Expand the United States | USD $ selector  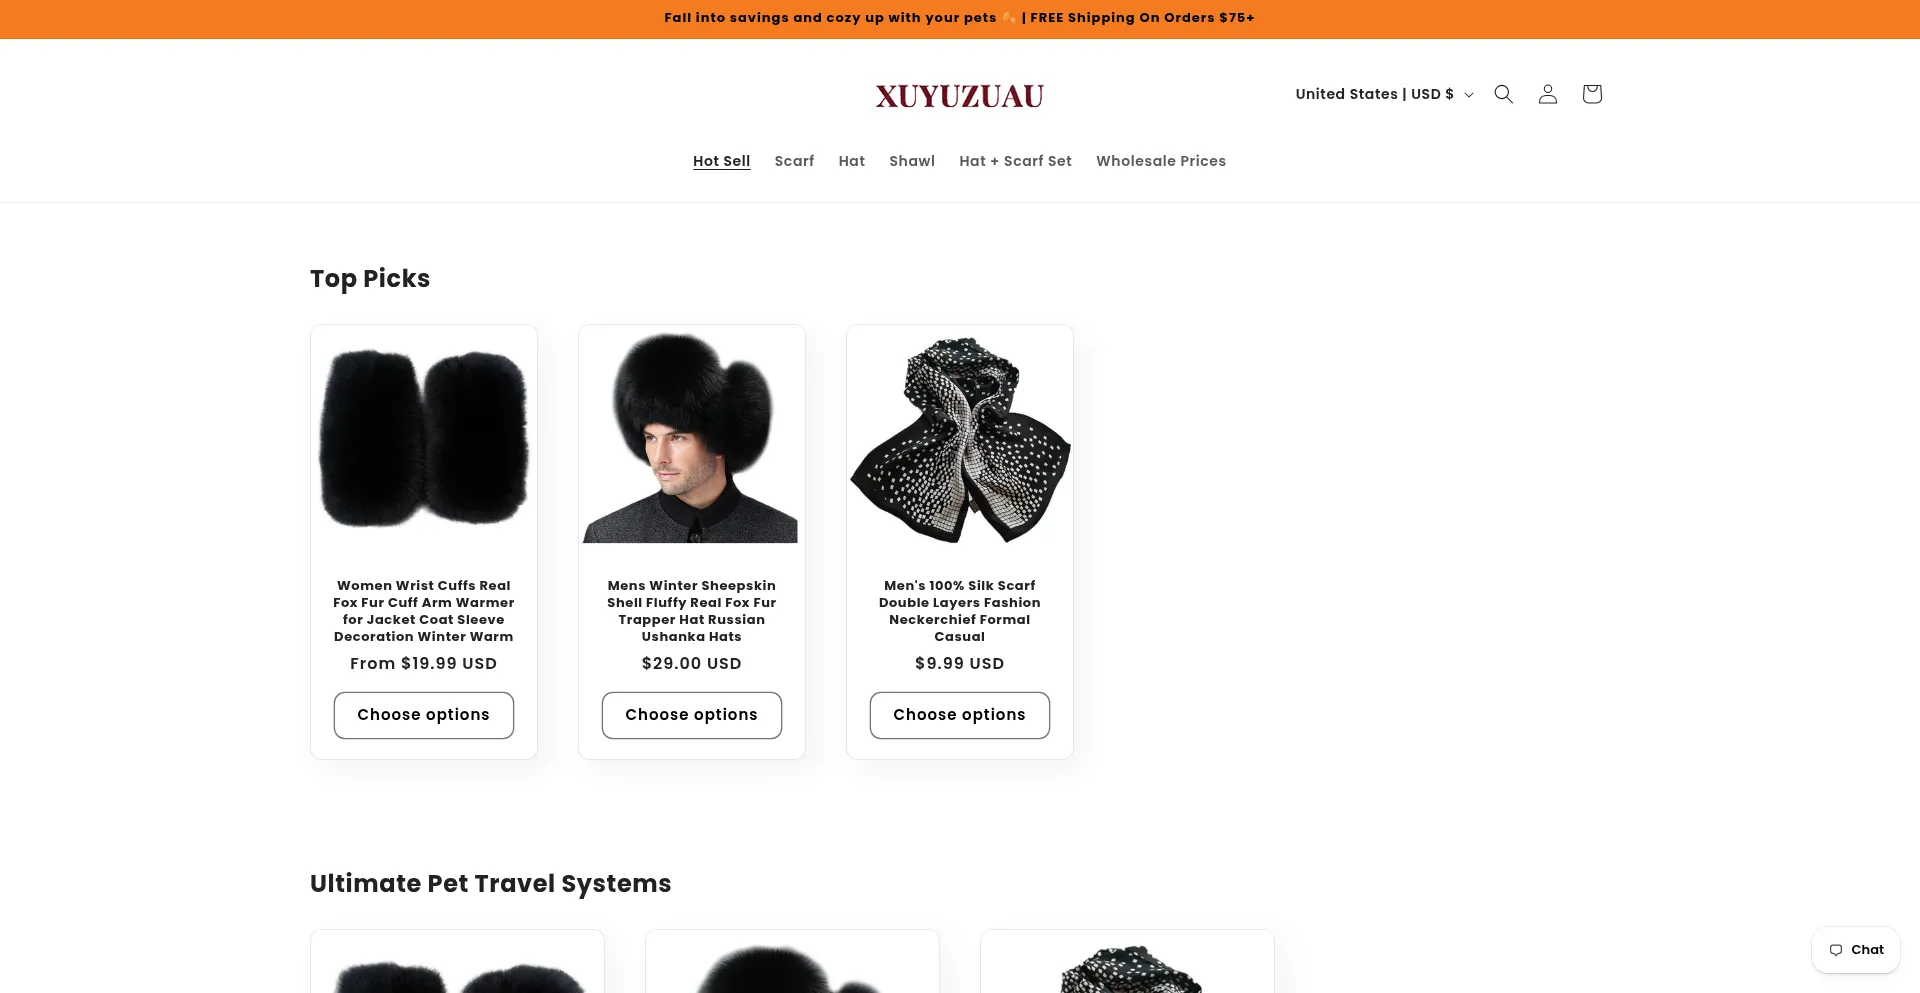[1384, 94]
